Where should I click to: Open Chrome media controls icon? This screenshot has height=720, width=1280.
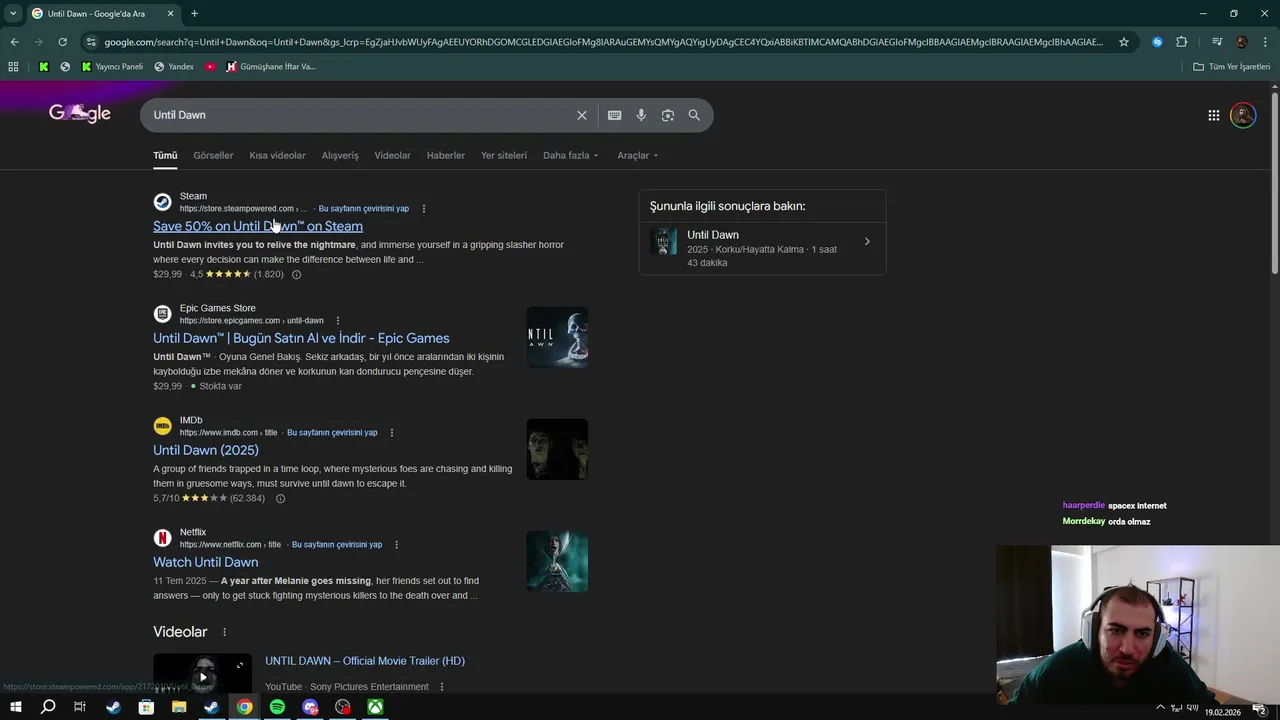pyautogui.click(x=1217, y=42)
